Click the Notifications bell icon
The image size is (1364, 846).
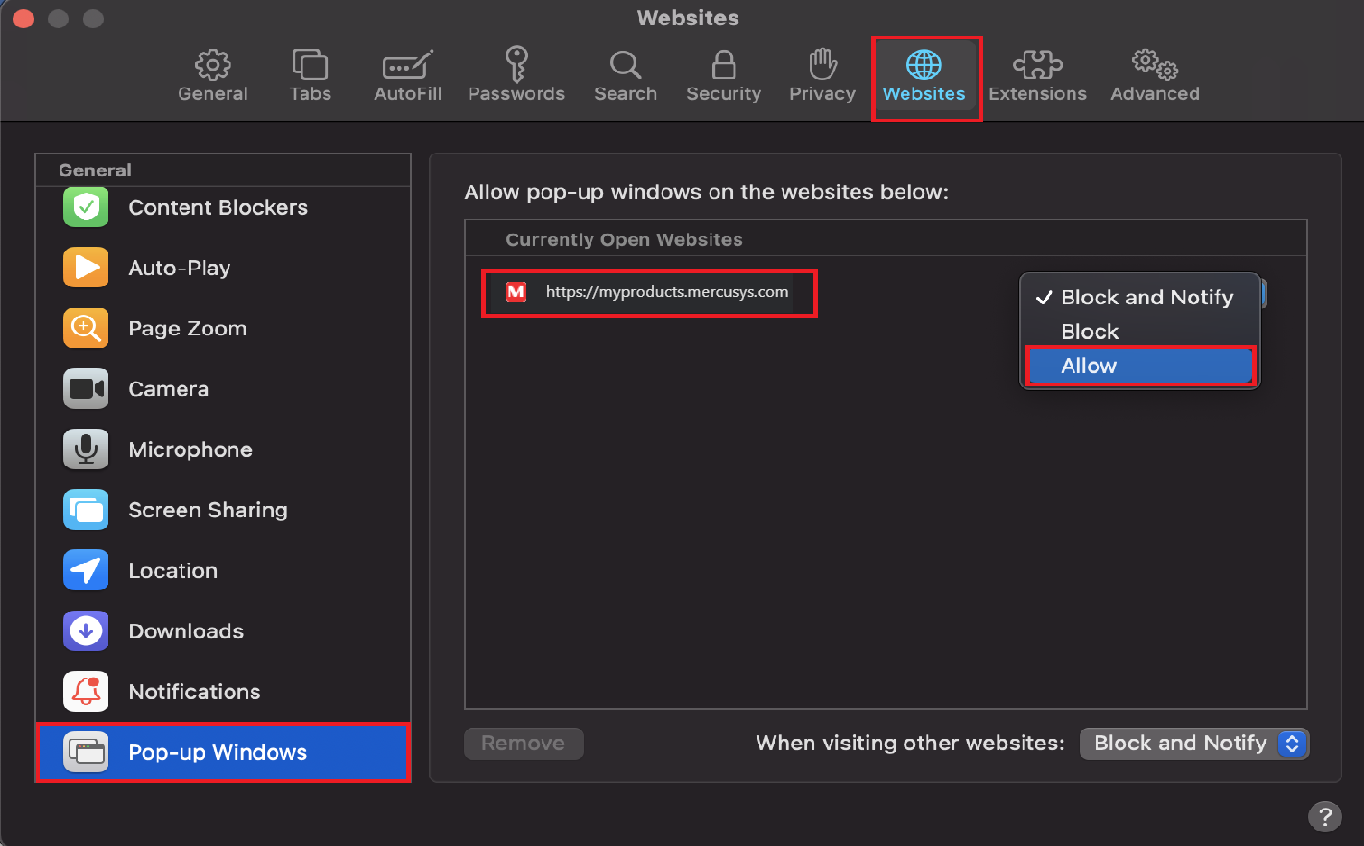[x=85, y=691]
